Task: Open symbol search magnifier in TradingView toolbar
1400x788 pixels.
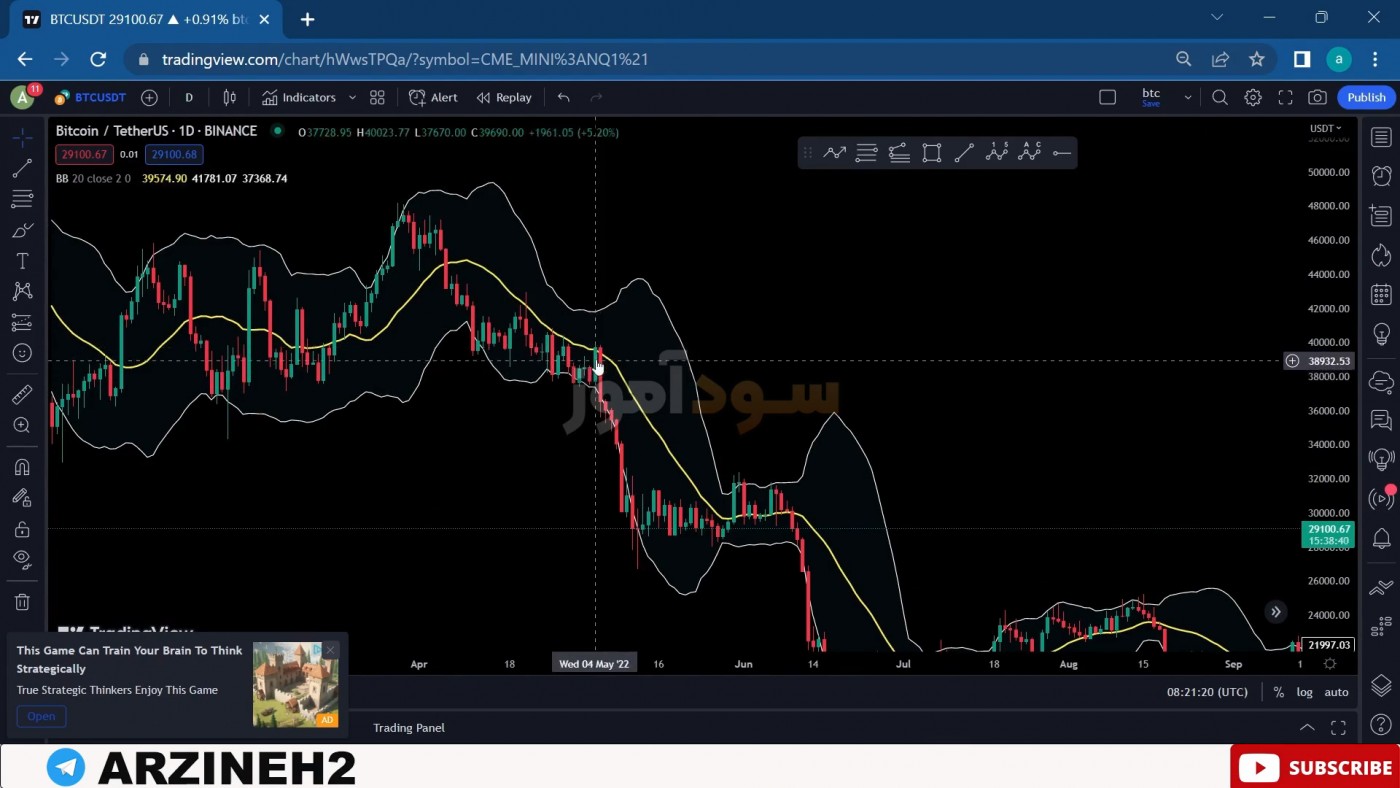Action: [1220, 97]
